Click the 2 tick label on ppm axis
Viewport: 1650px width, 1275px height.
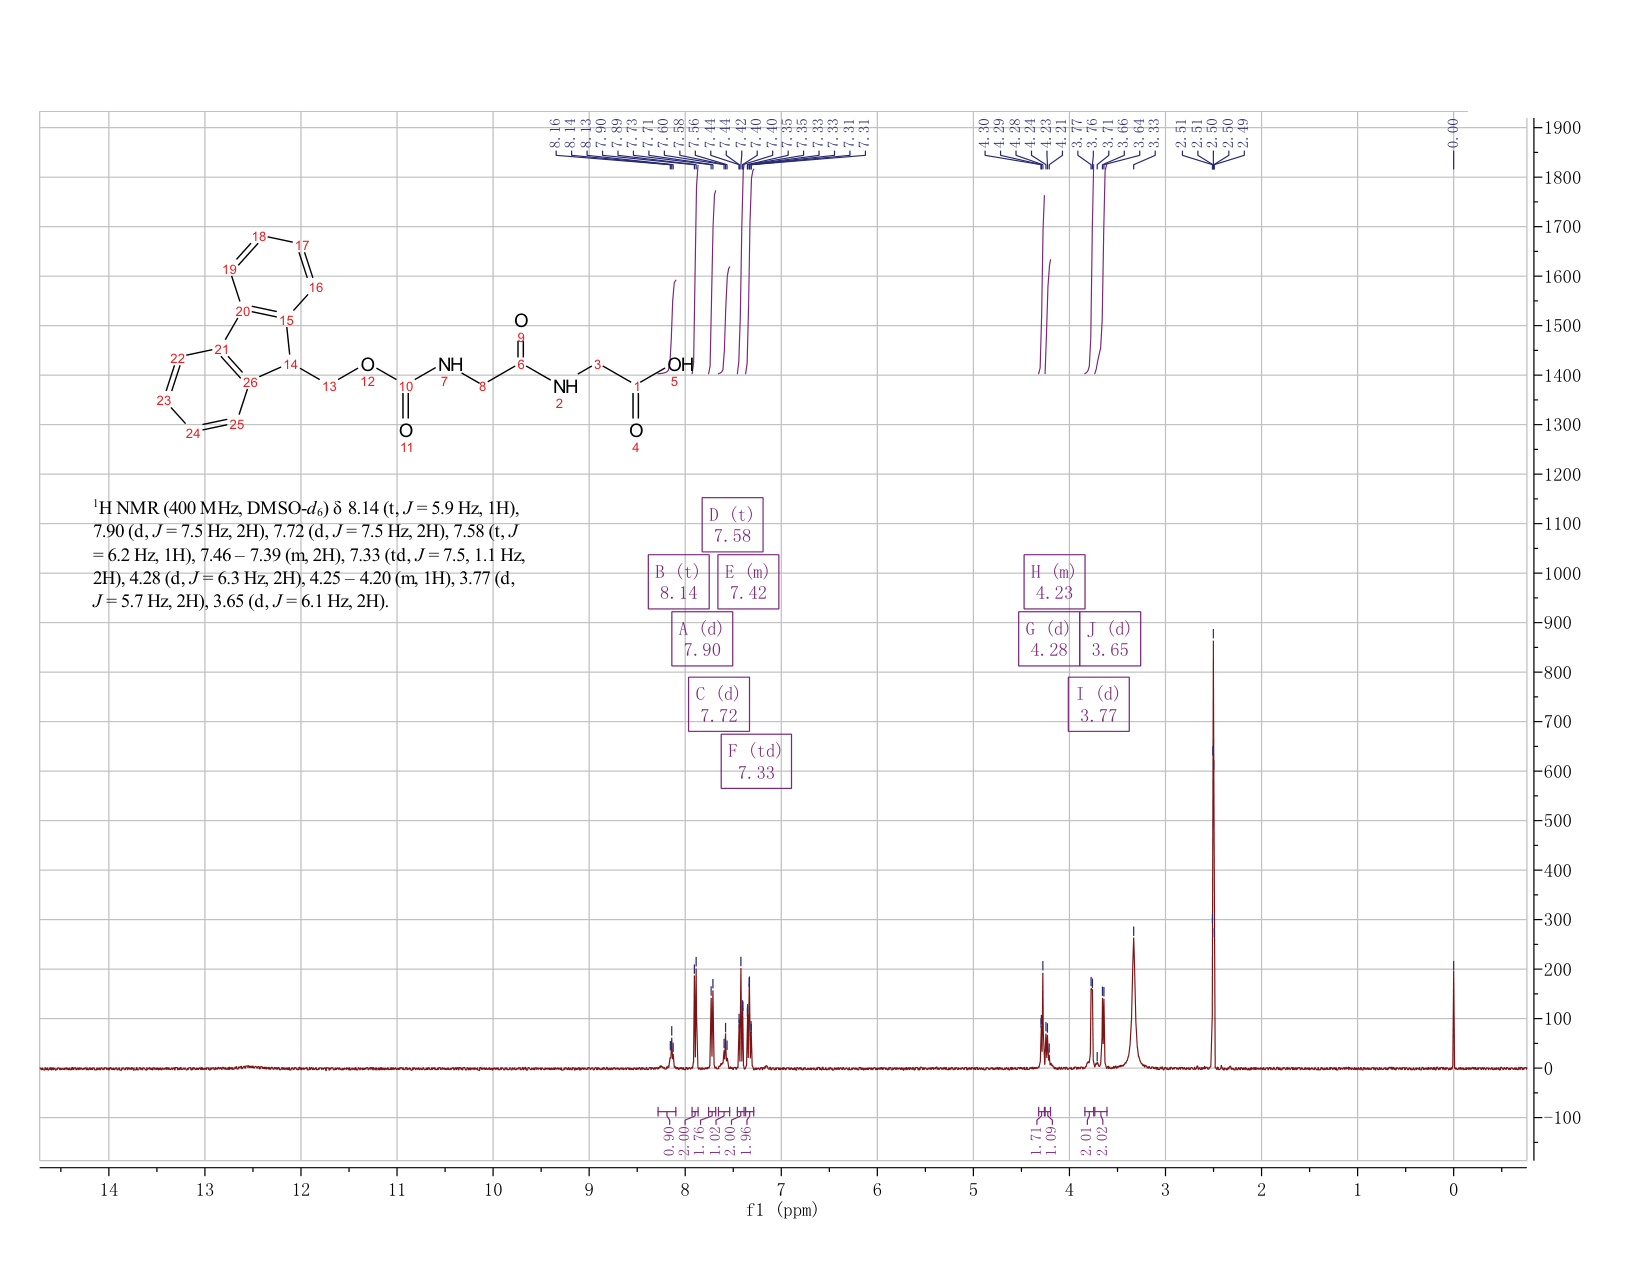click(1261, 1189)
